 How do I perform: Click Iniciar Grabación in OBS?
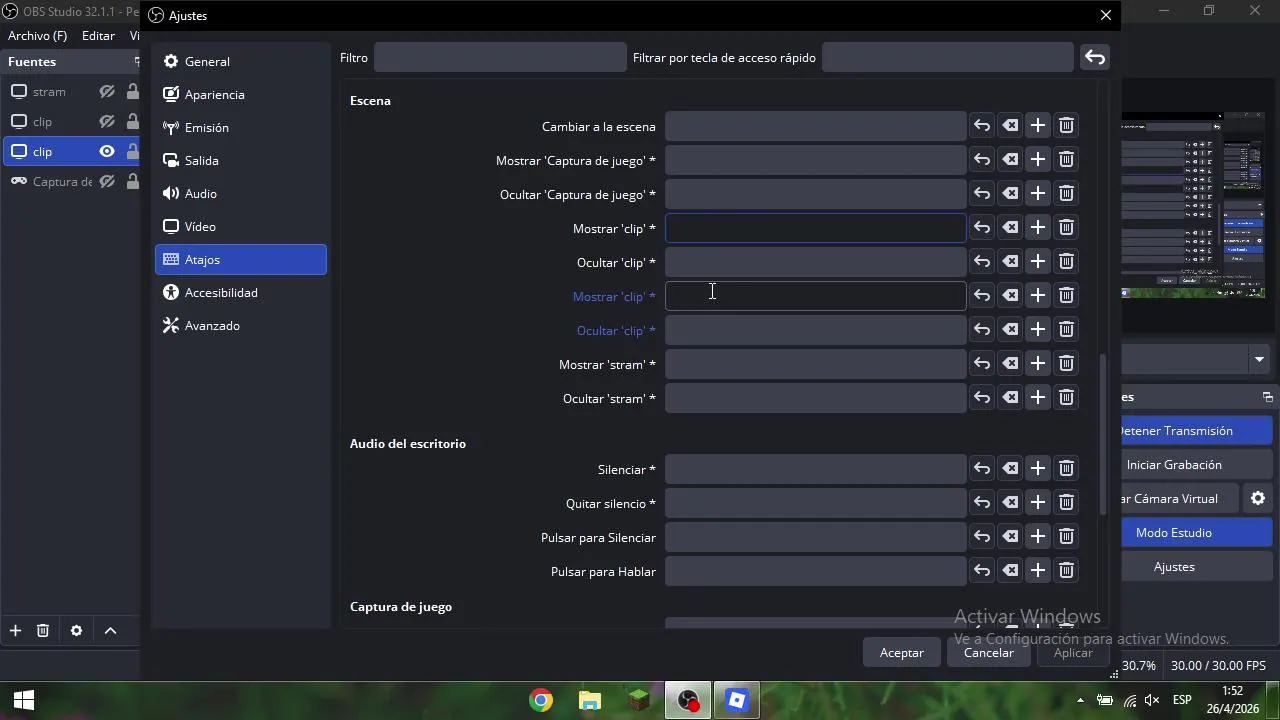1196,465
